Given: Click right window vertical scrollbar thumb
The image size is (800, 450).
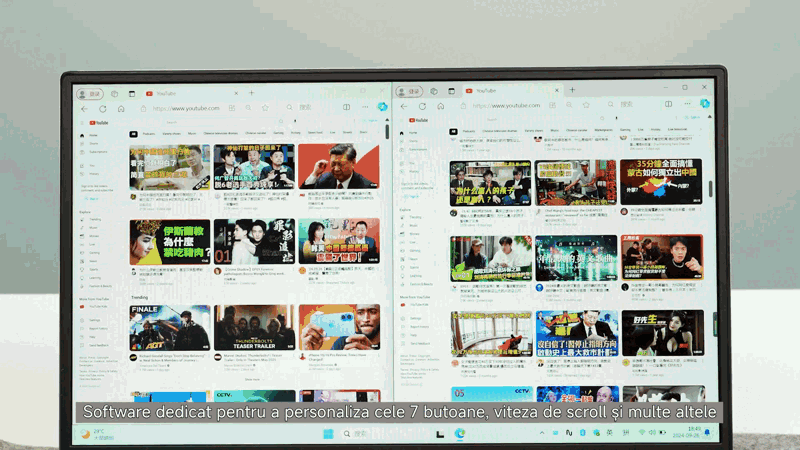Looking at the screenshot, I should [x=711, y=189].
